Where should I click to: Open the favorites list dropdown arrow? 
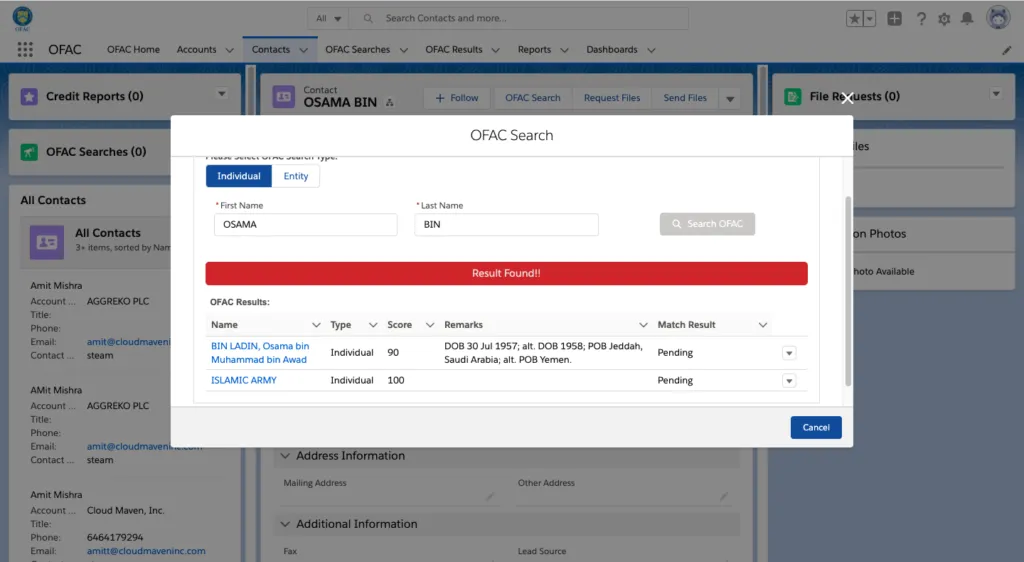869,19
